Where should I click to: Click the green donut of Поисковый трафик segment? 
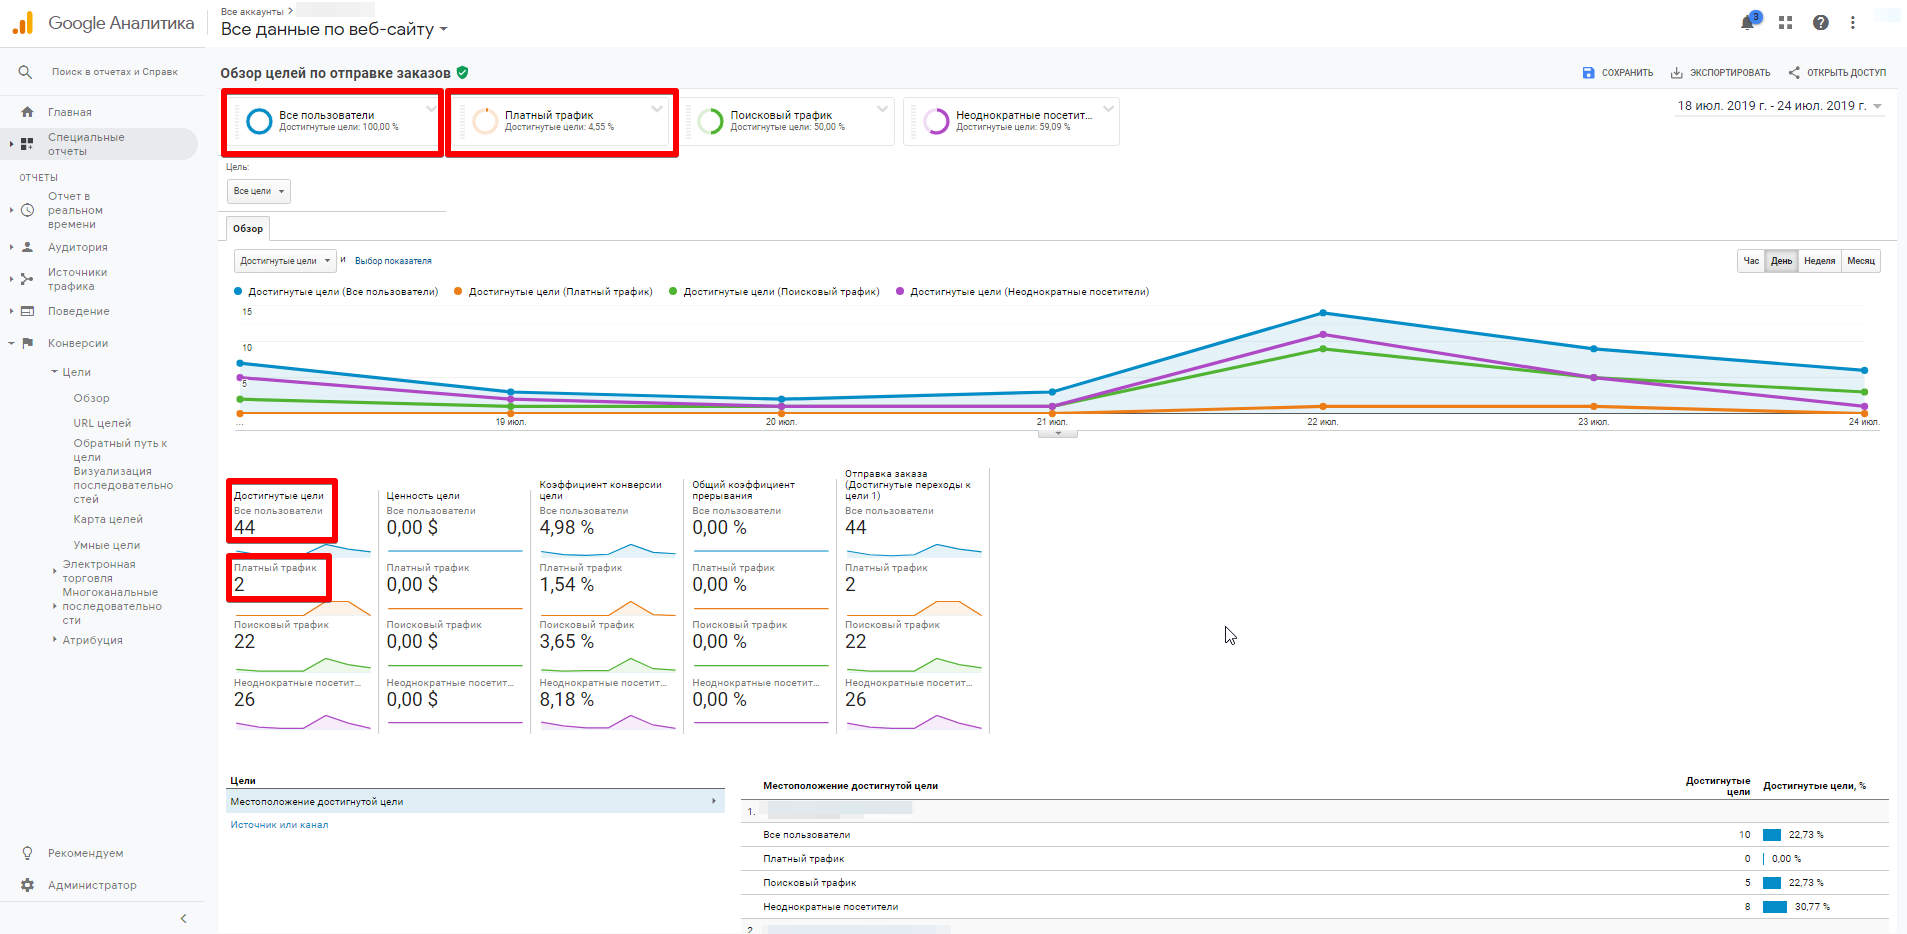tap(710, 121)
